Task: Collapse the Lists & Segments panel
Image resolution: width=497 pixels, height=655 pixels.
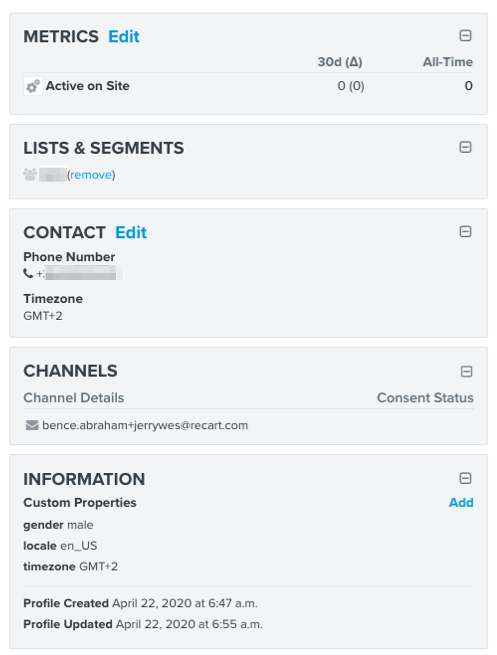Action: tap(465, 147)
